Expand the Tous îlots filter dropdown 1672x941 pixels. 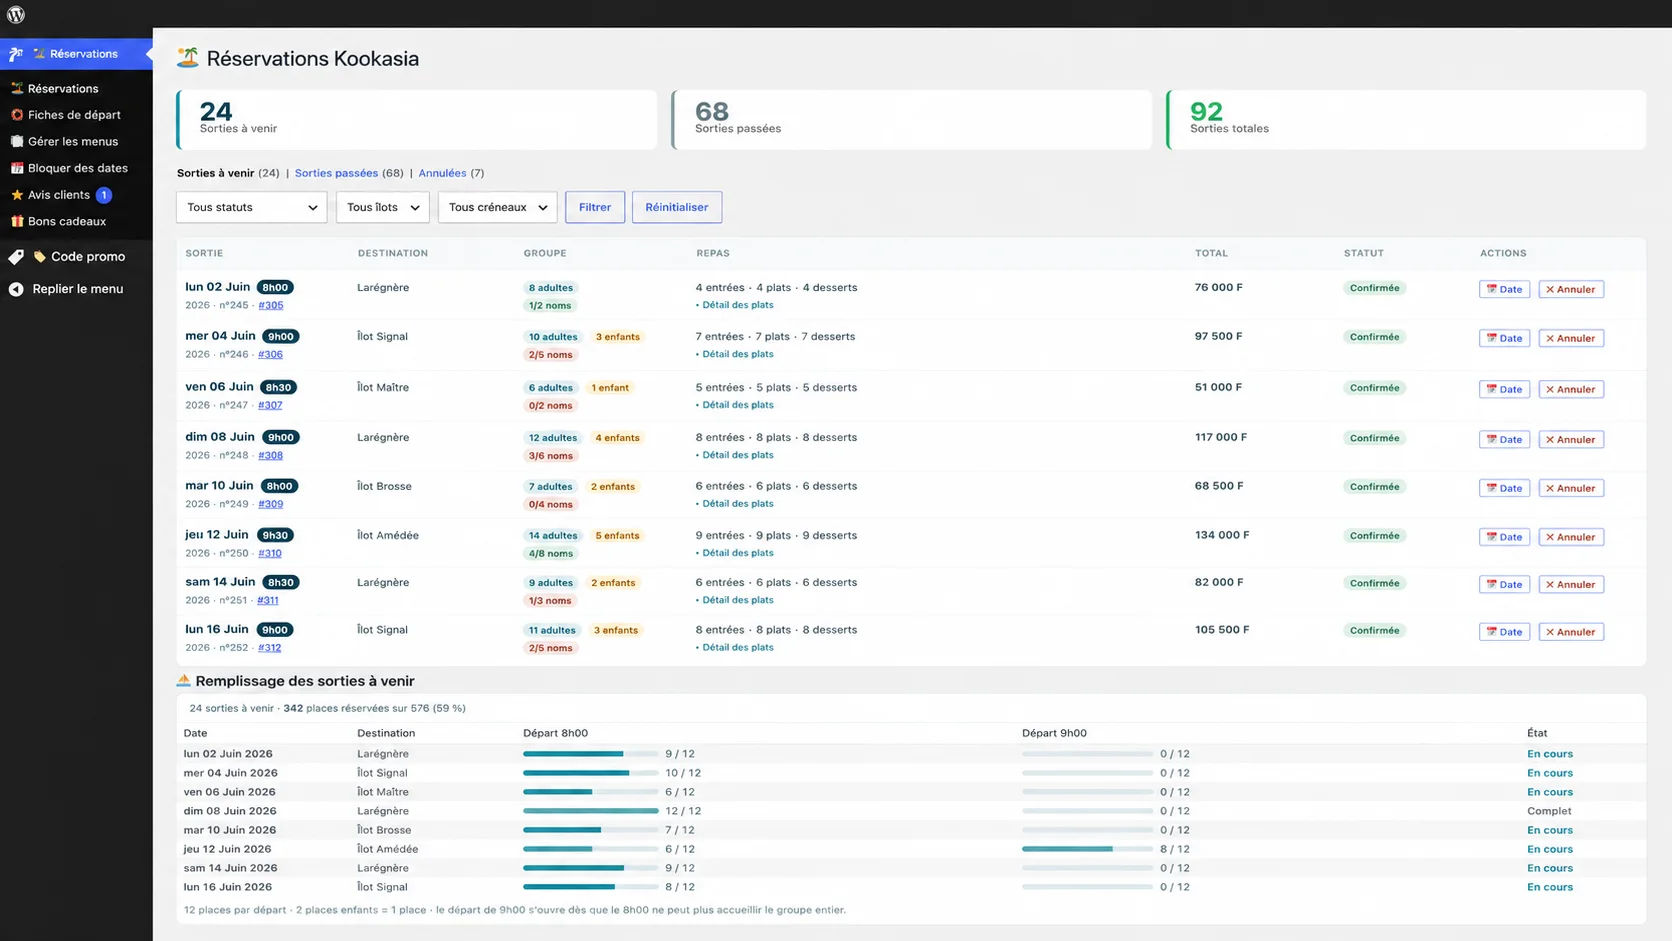(383, 207)
